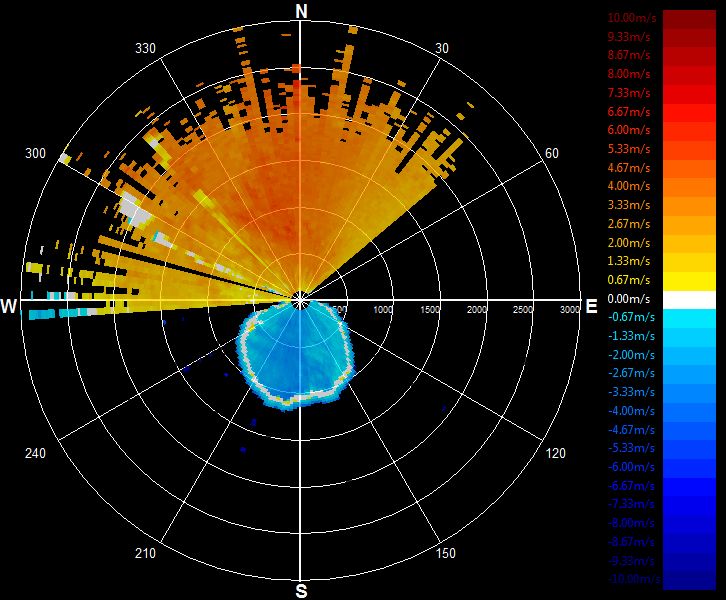726x600 pixels.
Task: Click the 0.00m/s legend label
Action: (629, 299)
